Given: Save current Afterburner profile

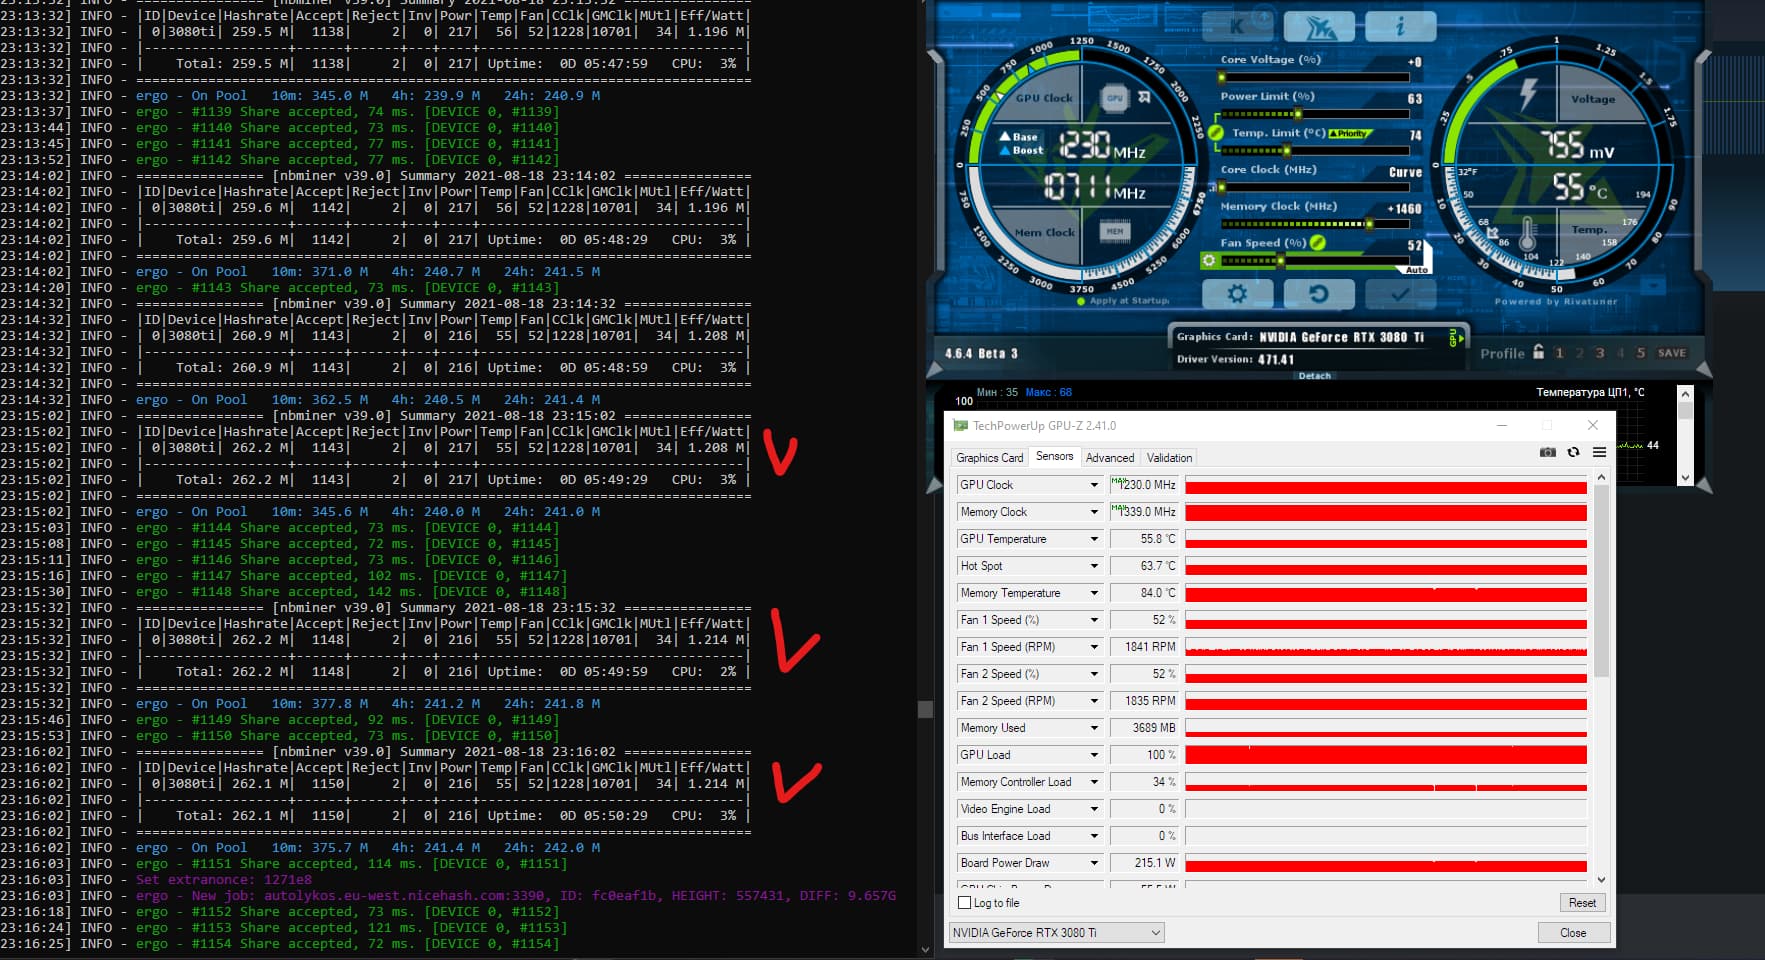Looking at the screenshot, I should [1672, 353].
